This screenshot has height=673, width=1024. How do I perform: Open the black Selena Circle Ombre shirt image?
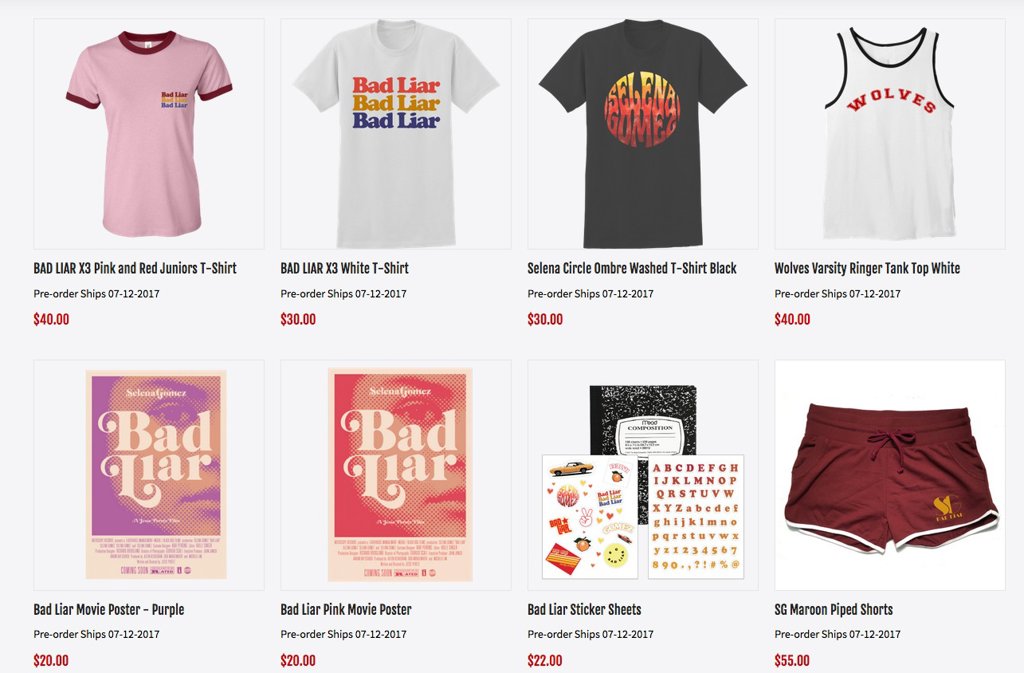coord(643,134)
